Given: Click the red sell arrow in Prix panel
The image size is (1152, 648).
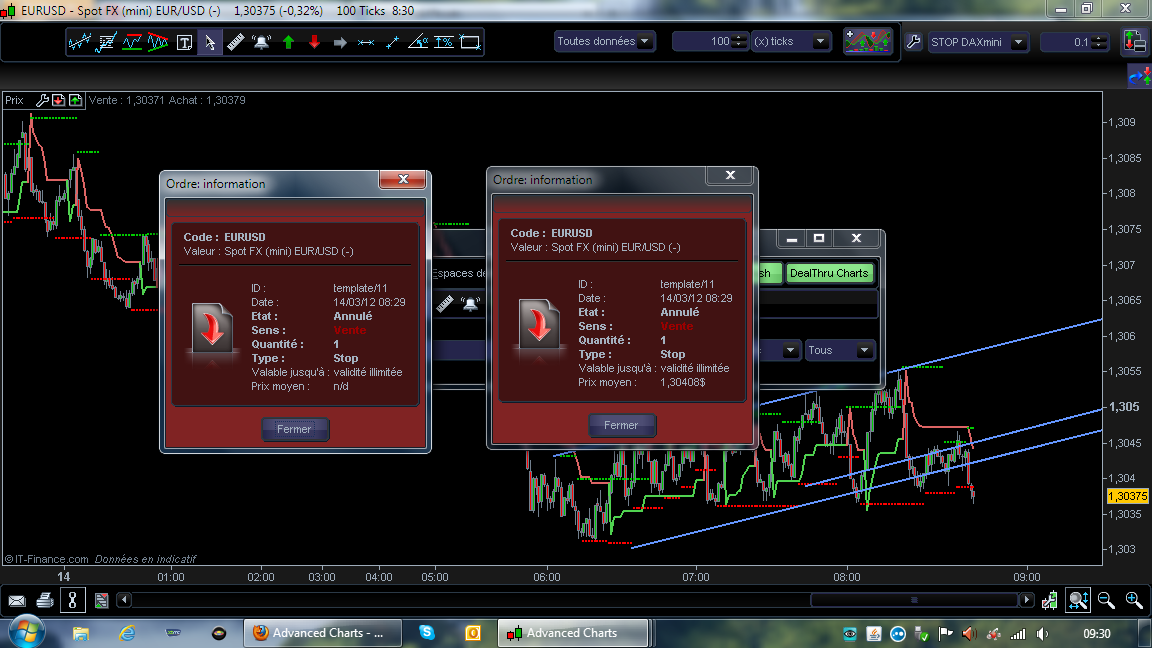Looking at the screenshot, I should pos(58,100).
